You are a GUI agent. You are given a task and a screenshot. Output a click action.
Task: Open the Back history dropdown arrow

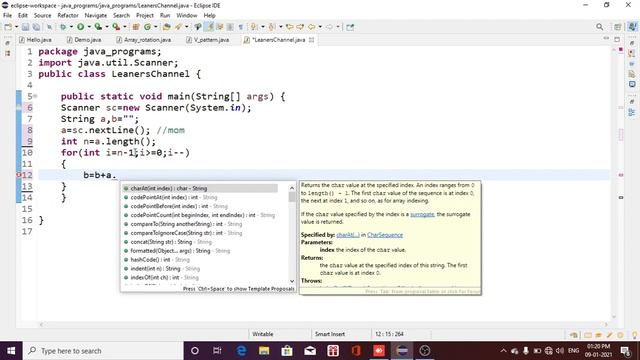click(320, 27)
